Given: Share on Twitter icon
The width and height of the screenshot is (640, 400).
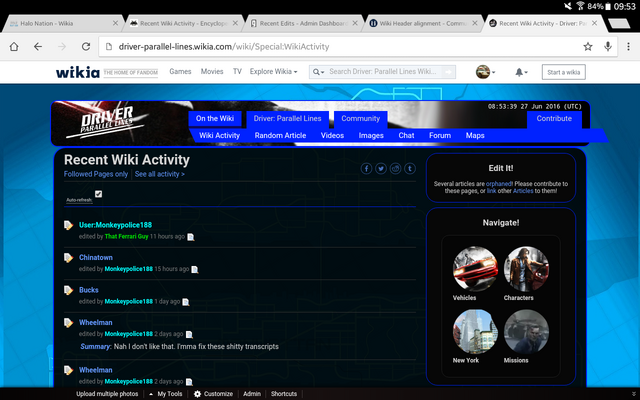Looking at the screenshot, I should 381,169.
